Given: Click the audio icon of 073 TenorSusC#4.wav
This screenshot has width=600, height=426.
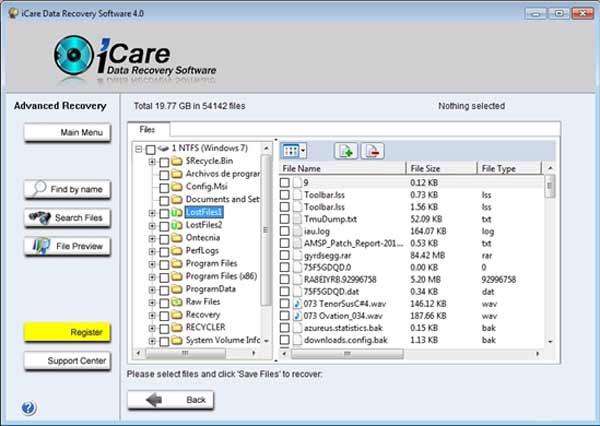Looking at the screenshot, I should click(297, 304).
